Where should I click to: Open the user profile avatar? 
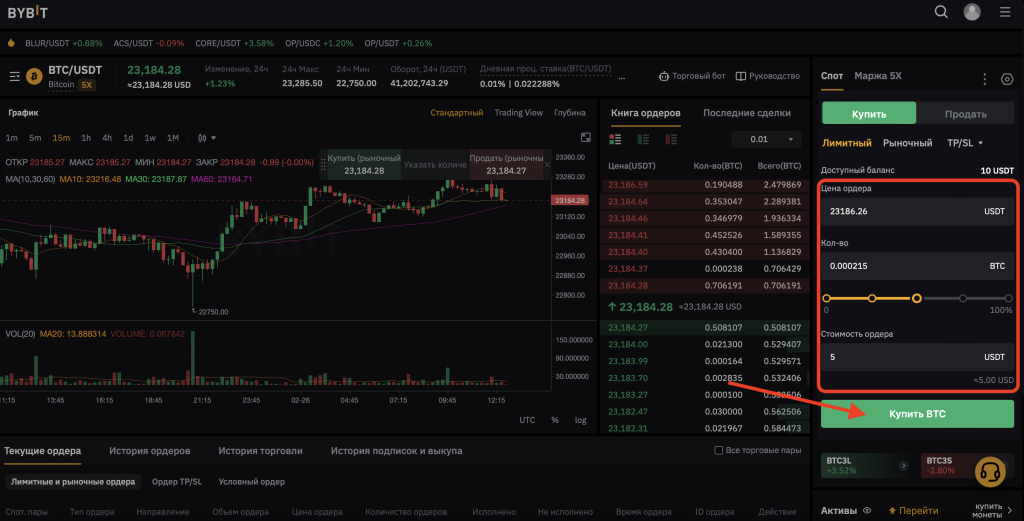(x=972, y=12)
